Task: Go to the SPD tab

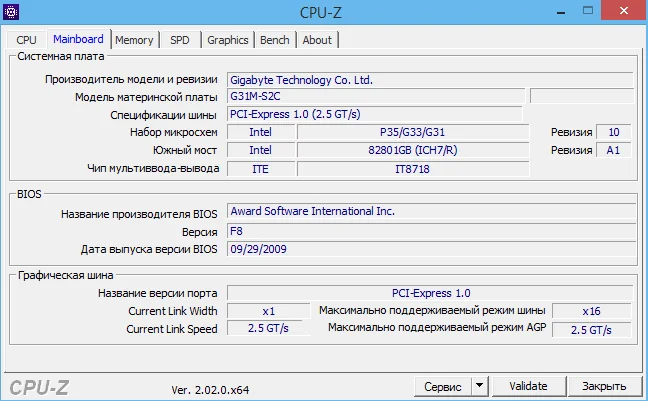Action: point(180,40)
